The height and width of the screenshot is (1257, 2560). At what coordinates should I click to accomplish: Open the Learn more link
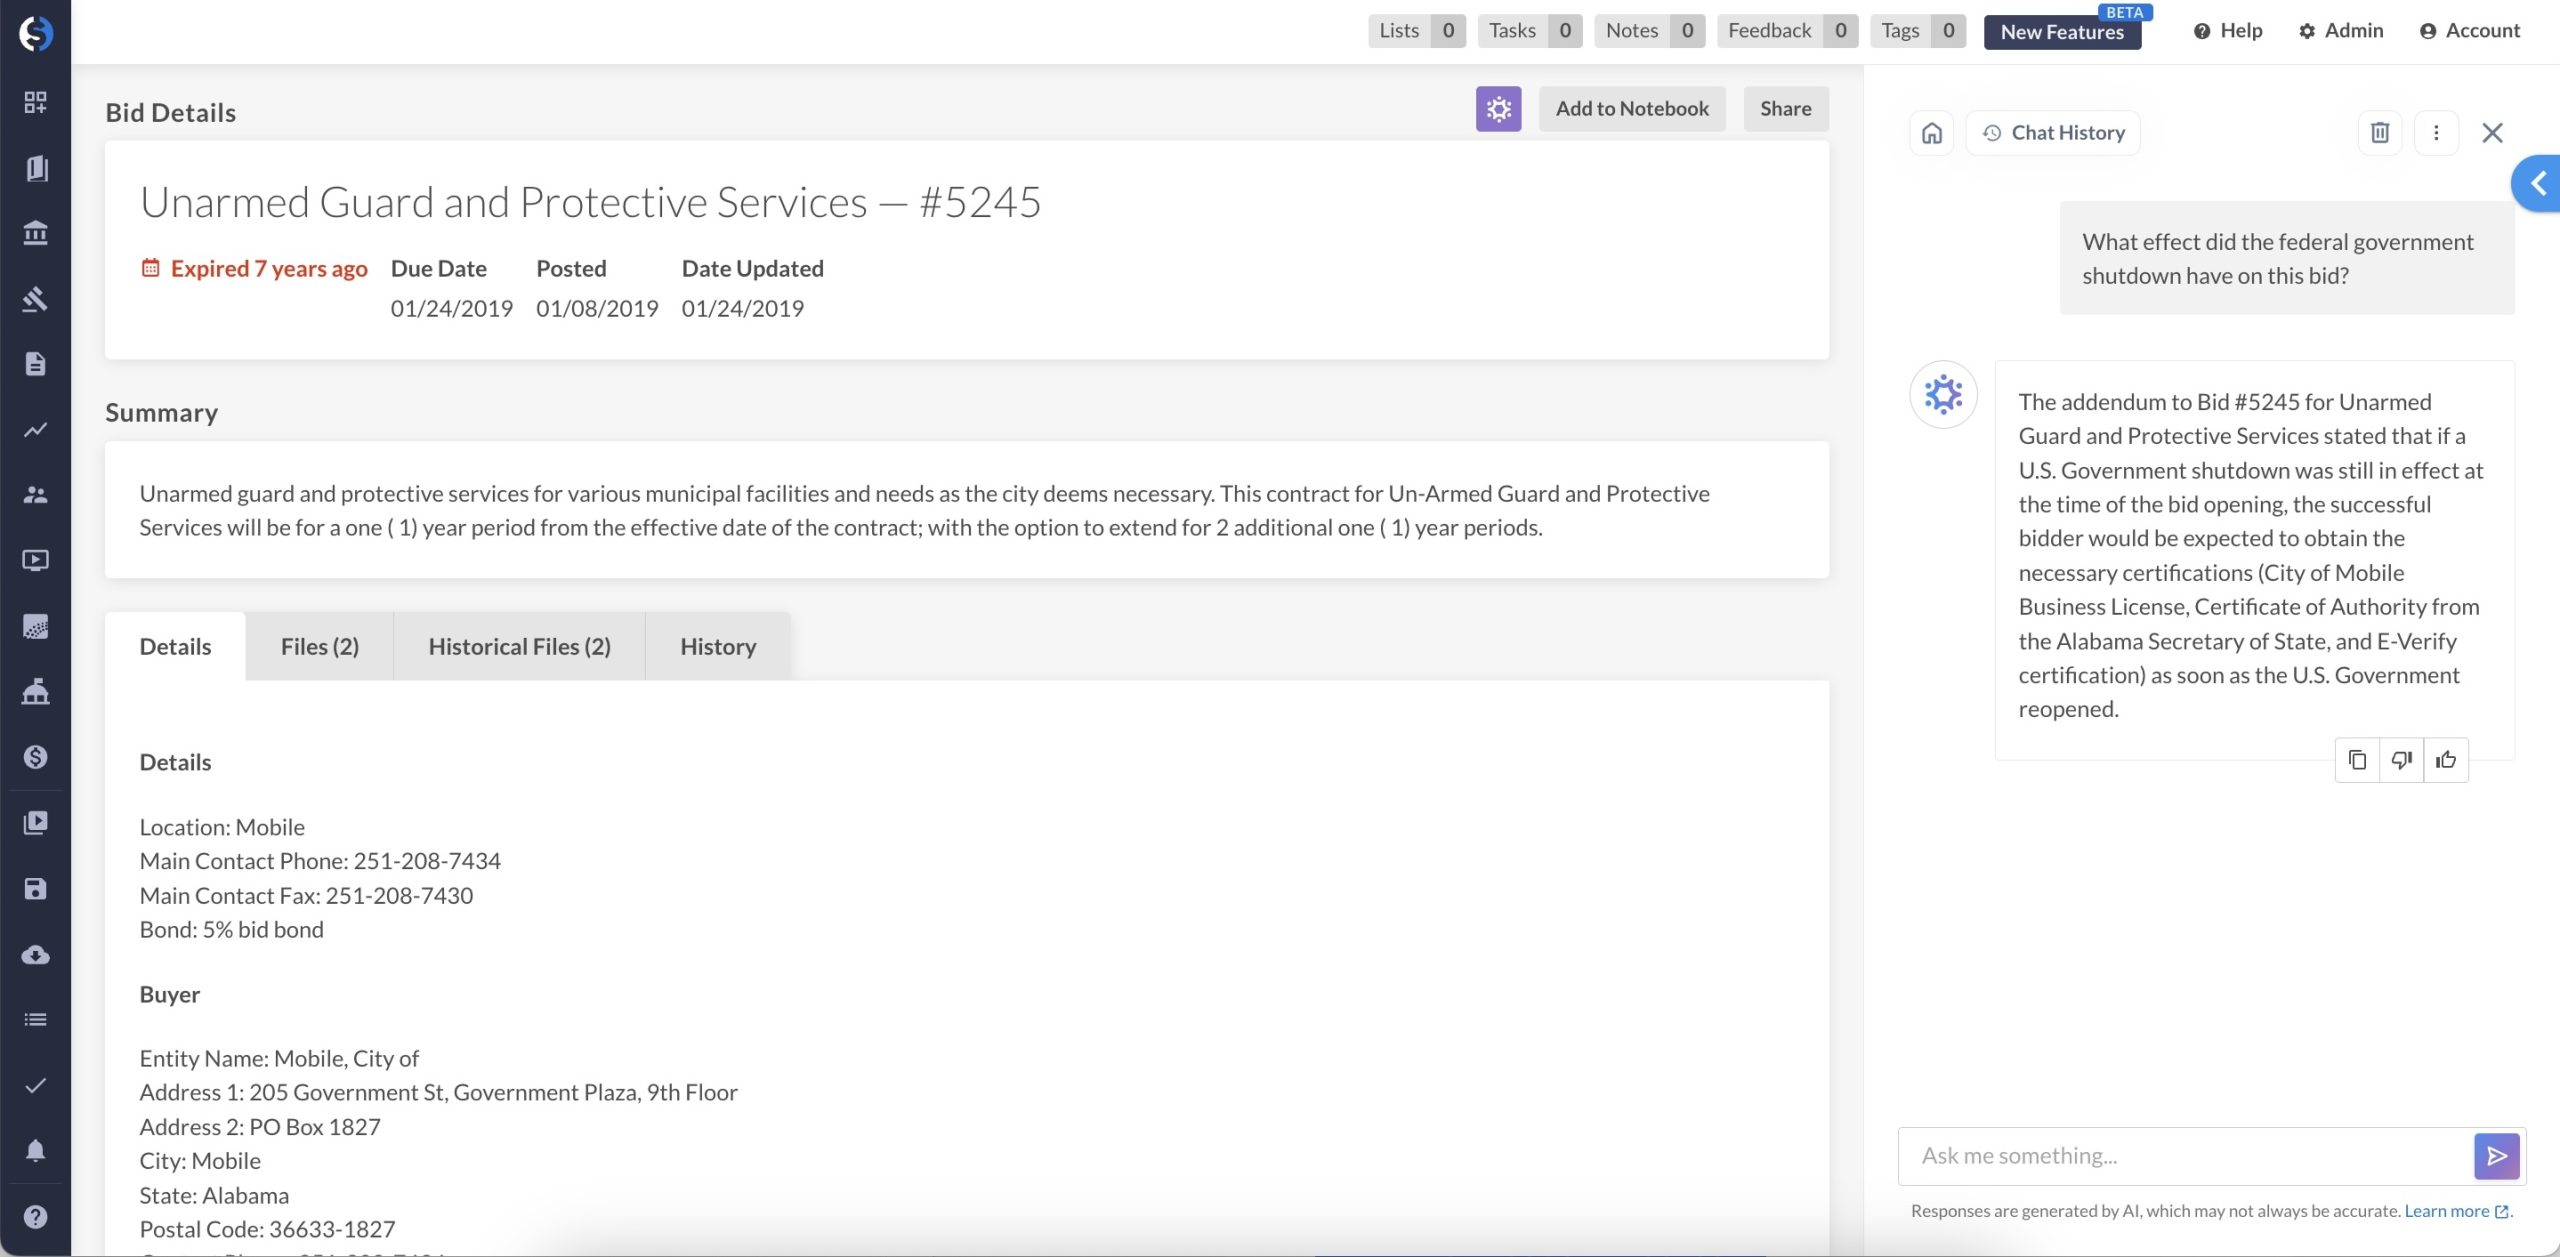2447,1211
